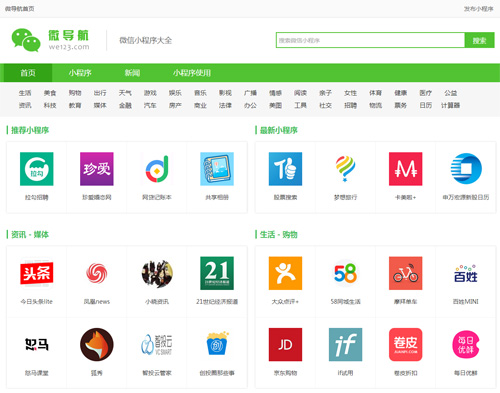Select the 汽车 category link
Image resolution: width=500 pixels, height=393 pixels.
click(150, 105)
